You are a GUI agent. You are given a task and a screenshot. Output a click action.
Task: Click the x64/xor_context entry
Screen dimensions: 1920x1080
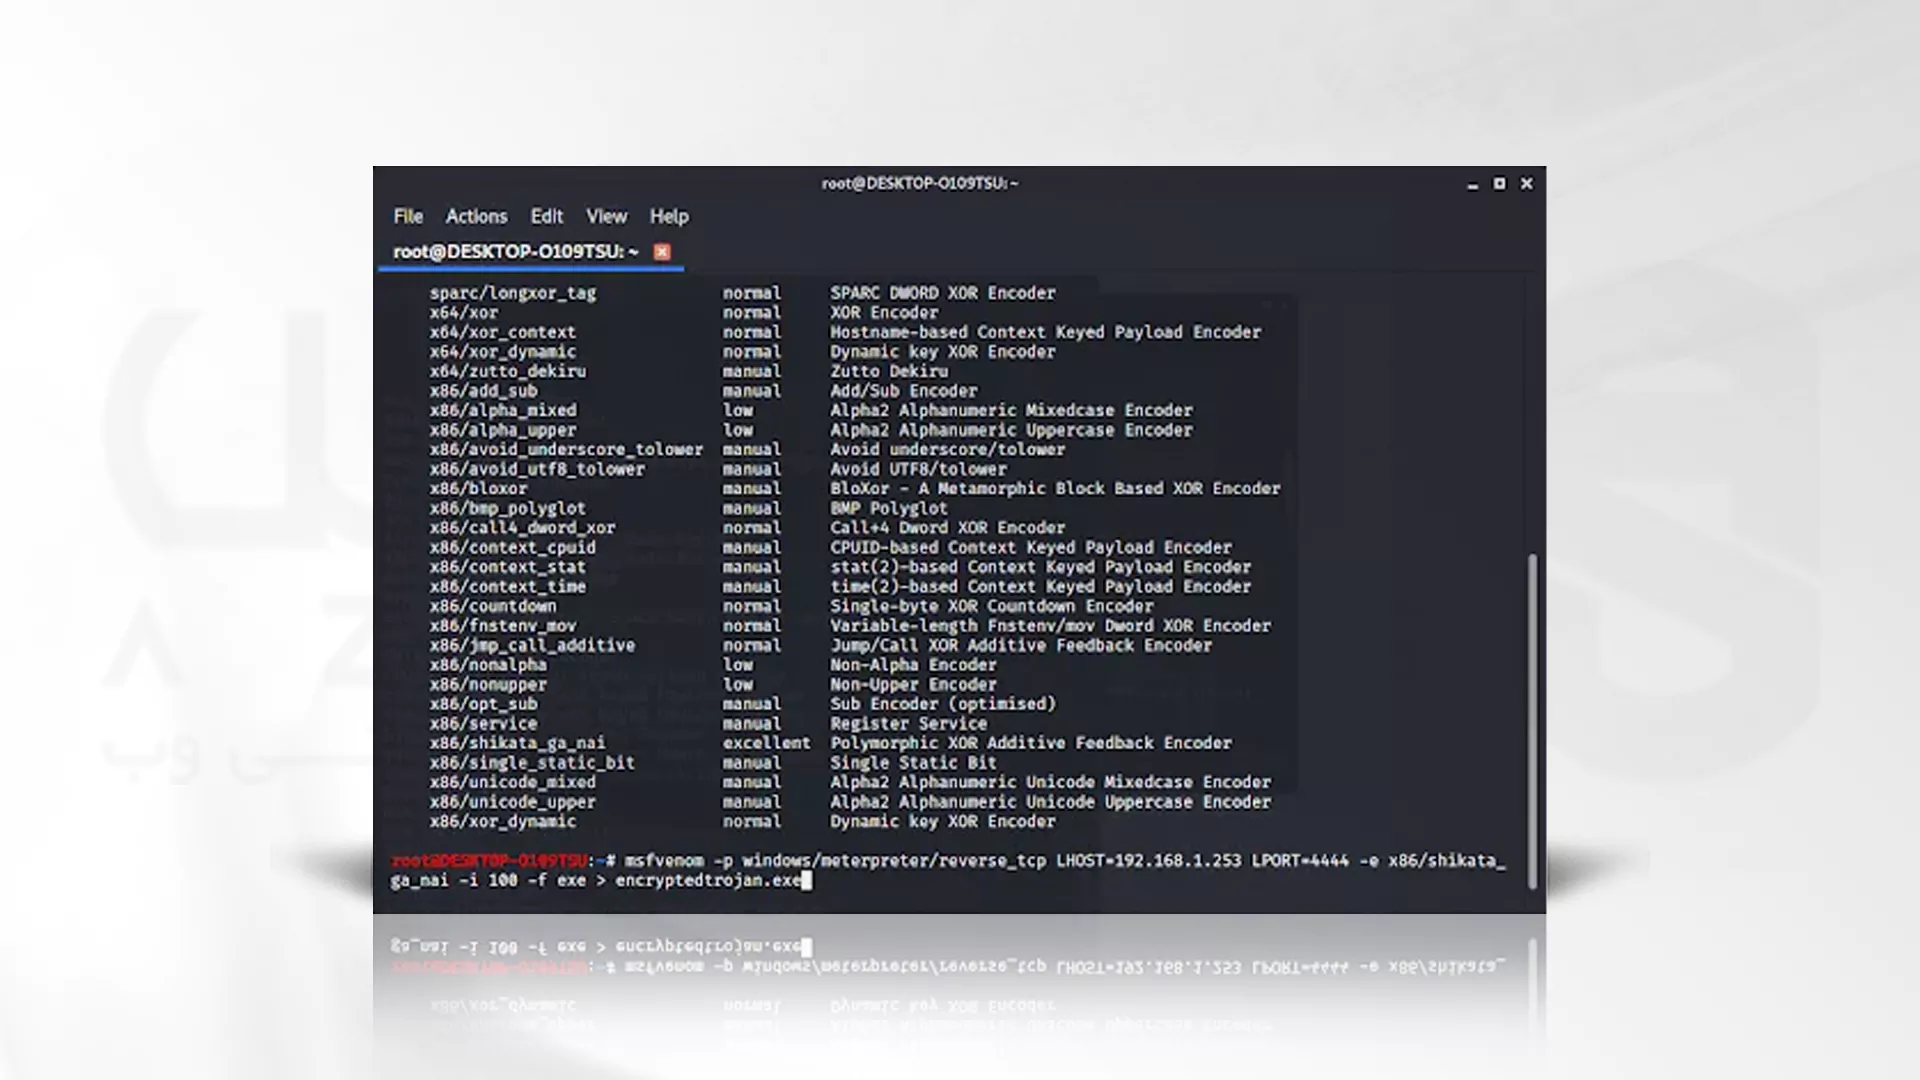click(x=503, y=332)
